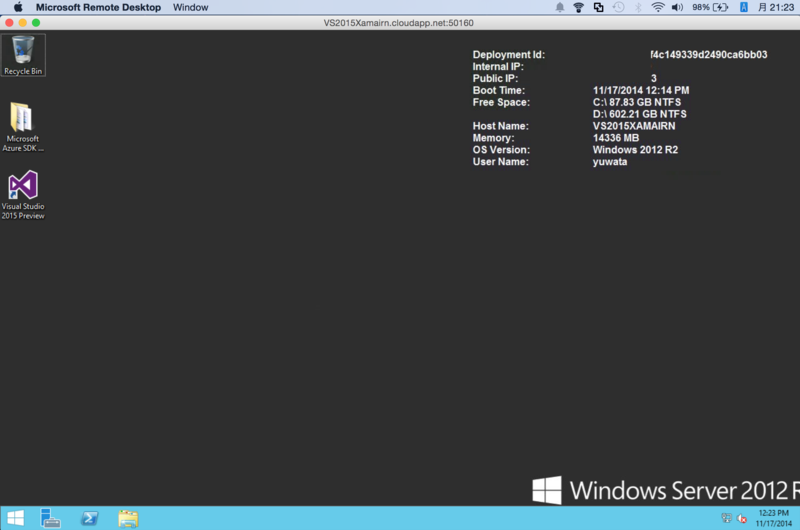800x530 pixels.
Task: Click the window title VS2015Xamairn.cloudapp.net:50160
Action: pos(398,23)
